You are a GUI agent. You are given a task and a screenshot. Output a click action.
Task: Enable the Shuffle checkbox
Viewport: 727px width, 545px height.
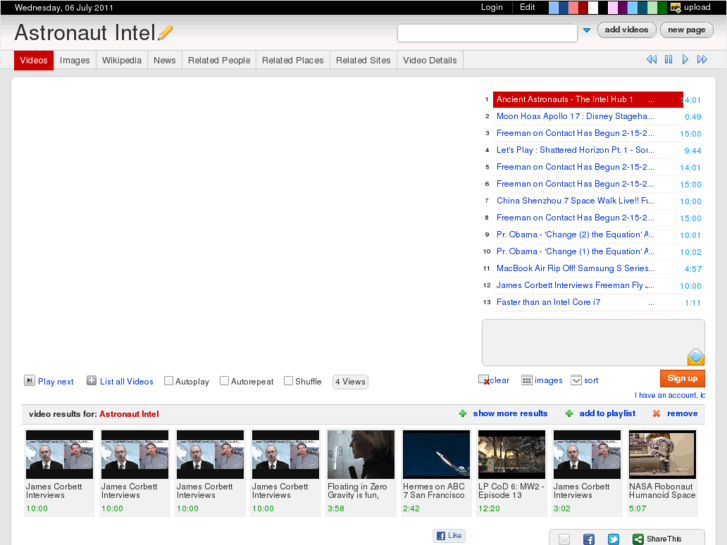(x=288, y=381)
